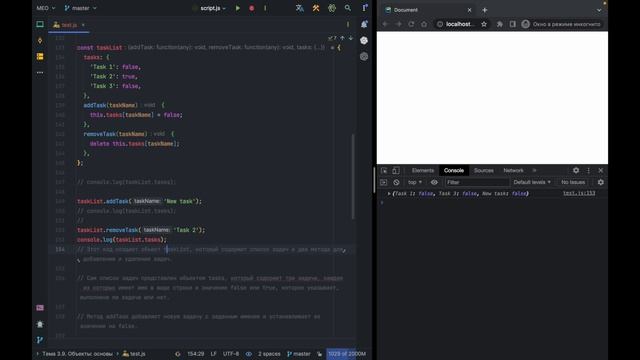Click the console Filter field
The image size is (640, 360).
(x=477, y=182)
